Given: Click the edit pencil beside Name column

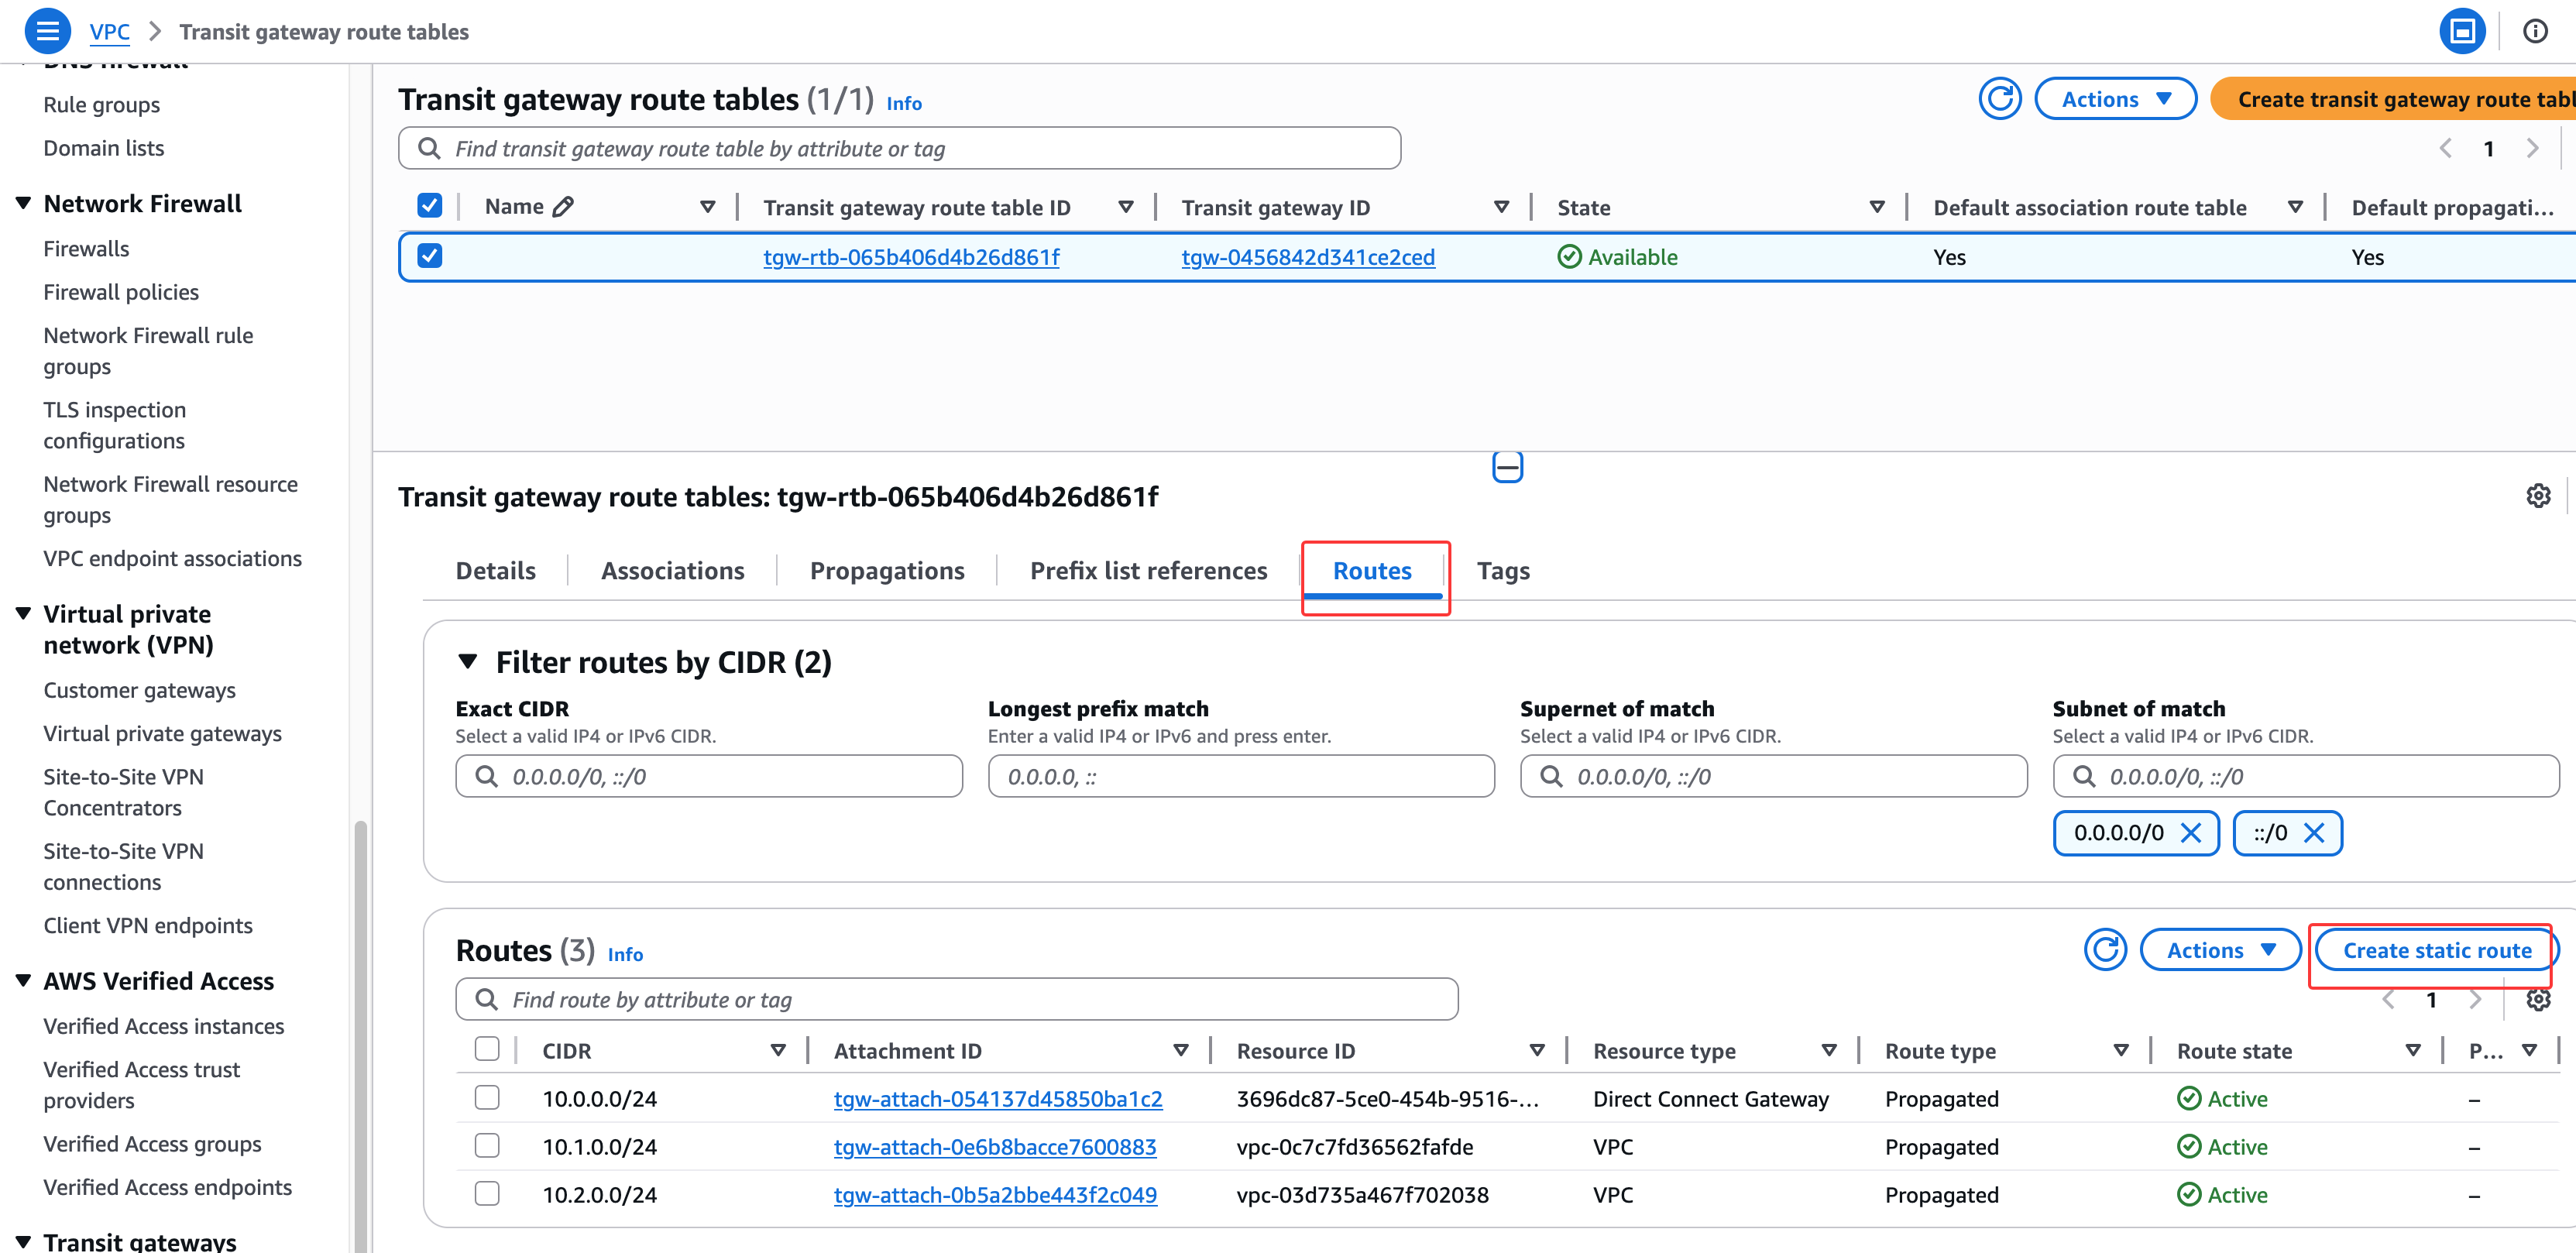Looking at the screenshot, I should click(x=563, y=207).
